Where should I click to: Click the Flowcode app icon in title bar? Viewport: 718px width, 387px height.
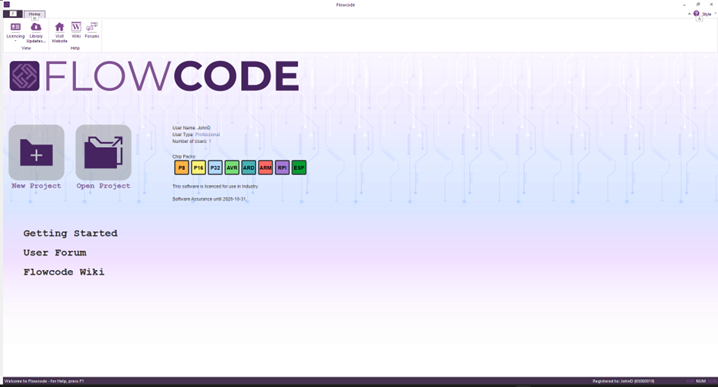6,5
